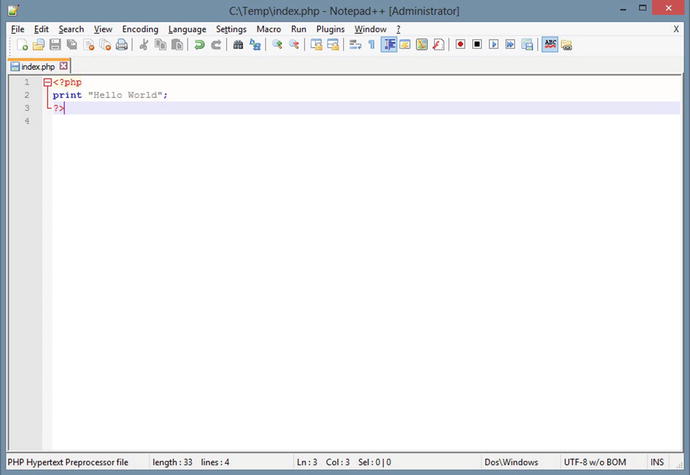Toggle the spell check ABC button
The image size is (690, 475).
(550, 45)
